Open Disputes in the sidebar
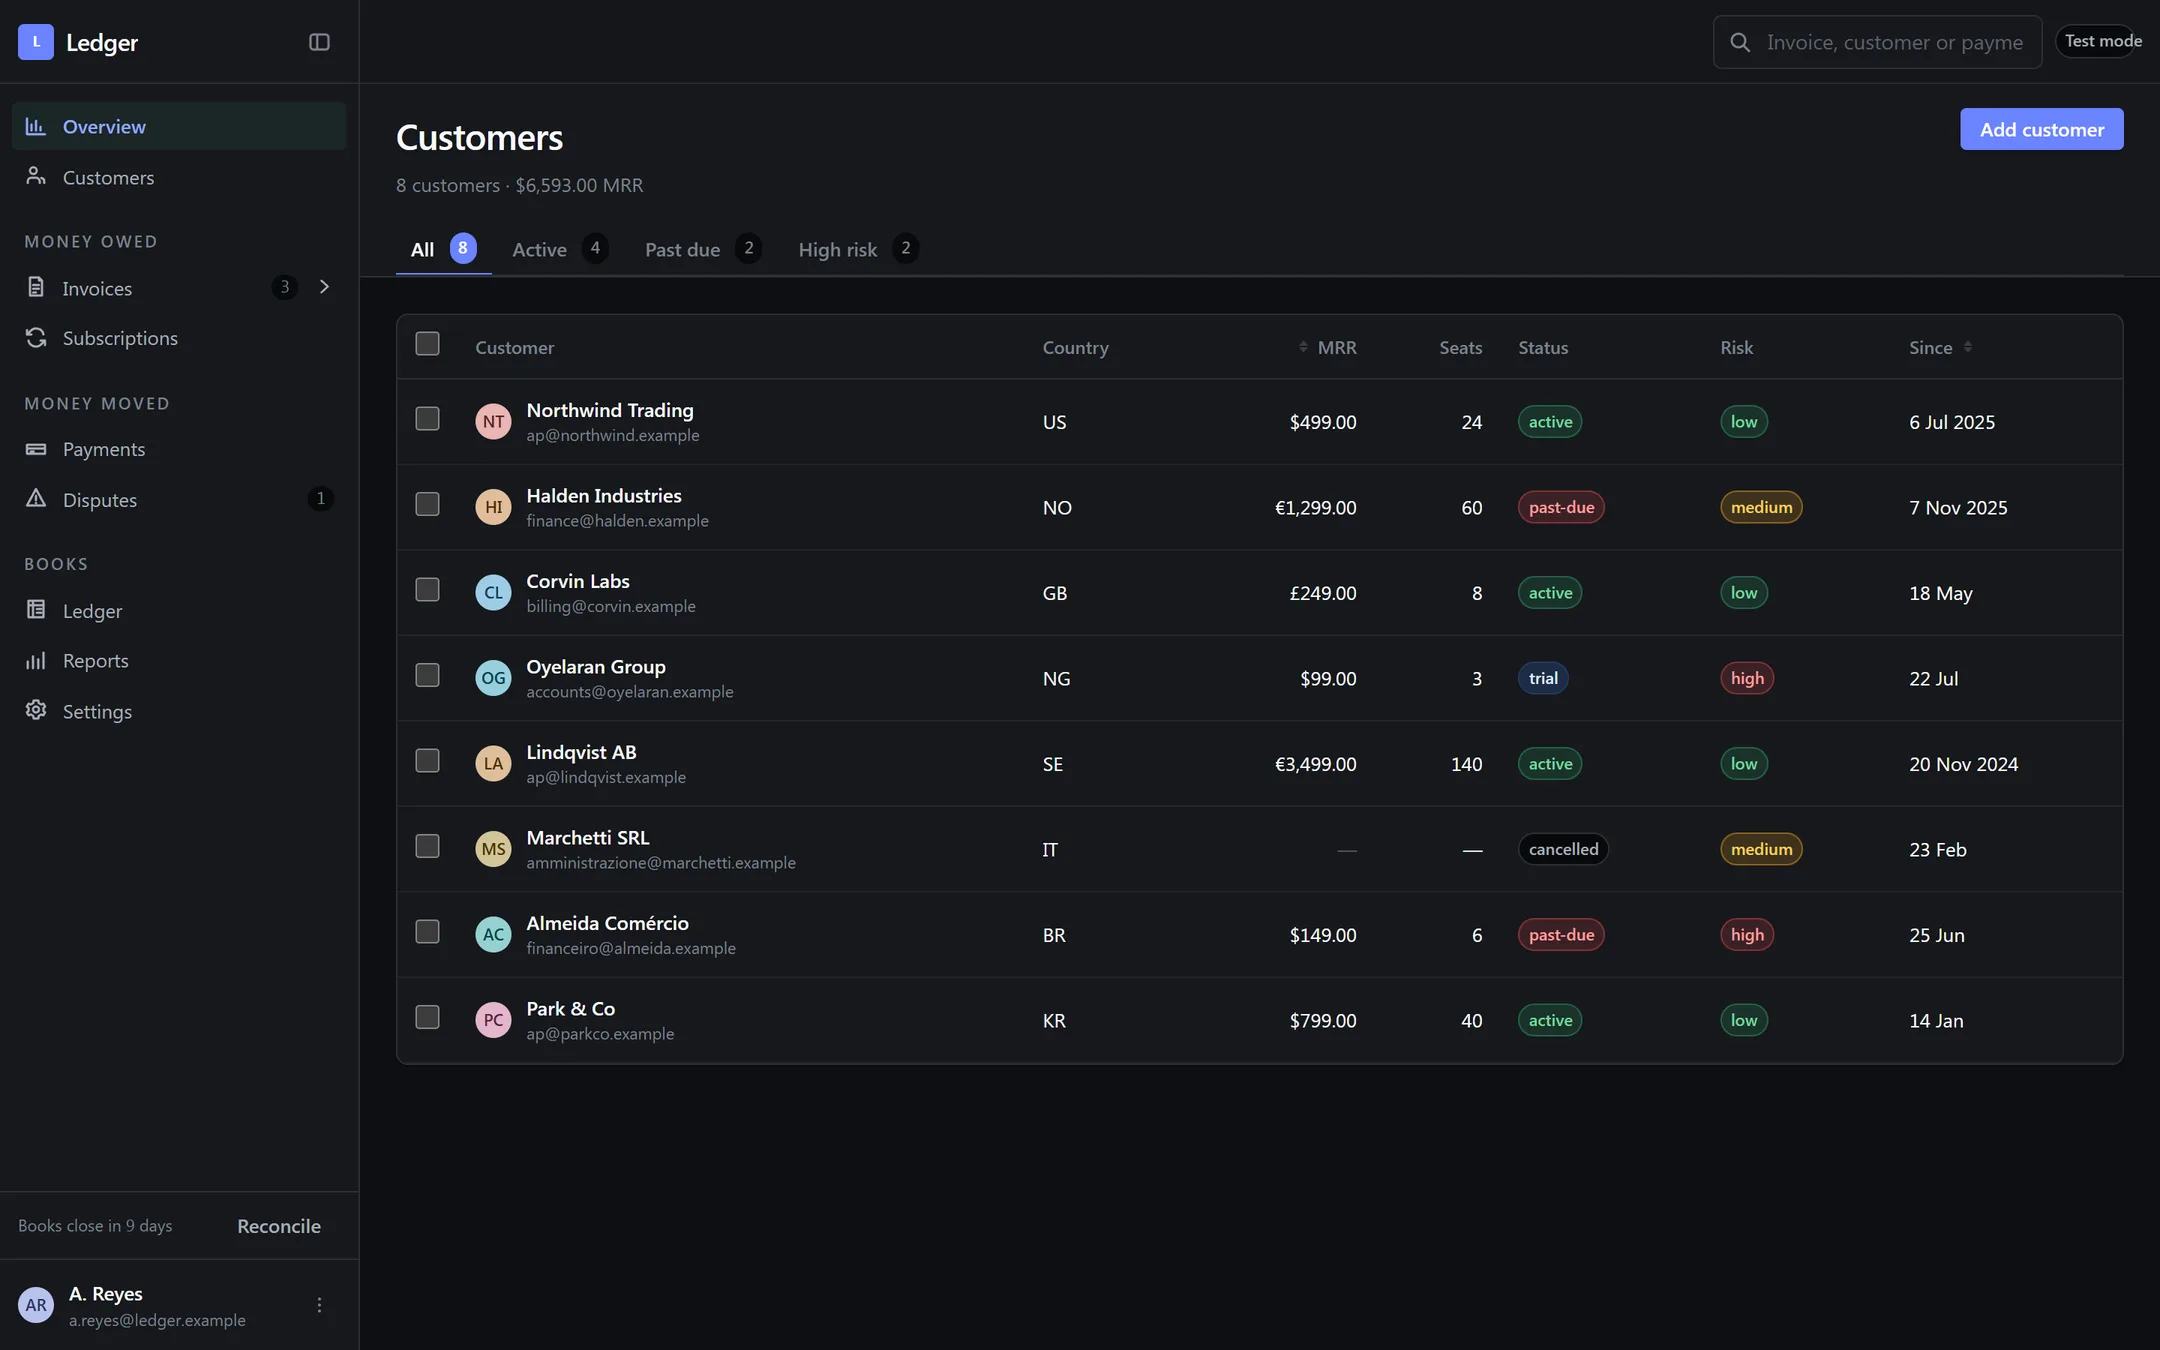Screen dimensions: 2160x1350 pos(179,499)
